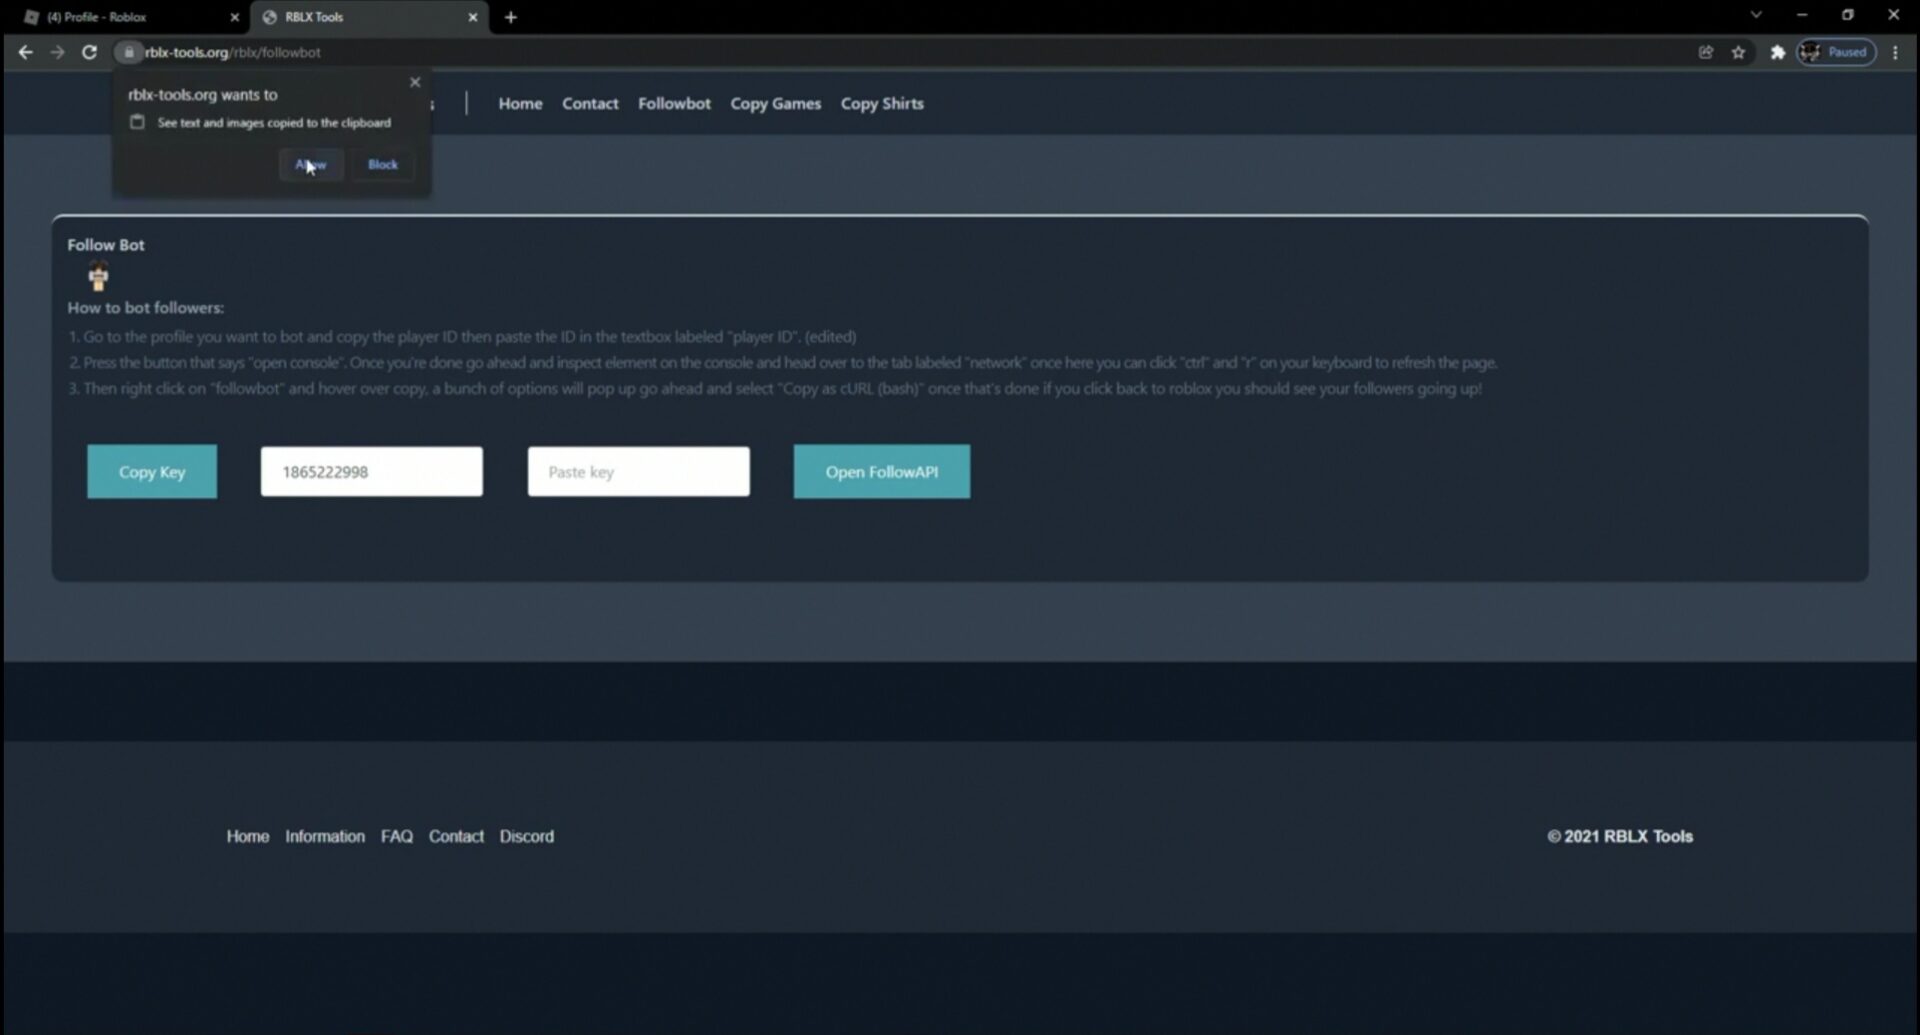The height and width of the screenshot is (1035, 1920).
Task: Click the Paste key input field
Action: [638, 471]
